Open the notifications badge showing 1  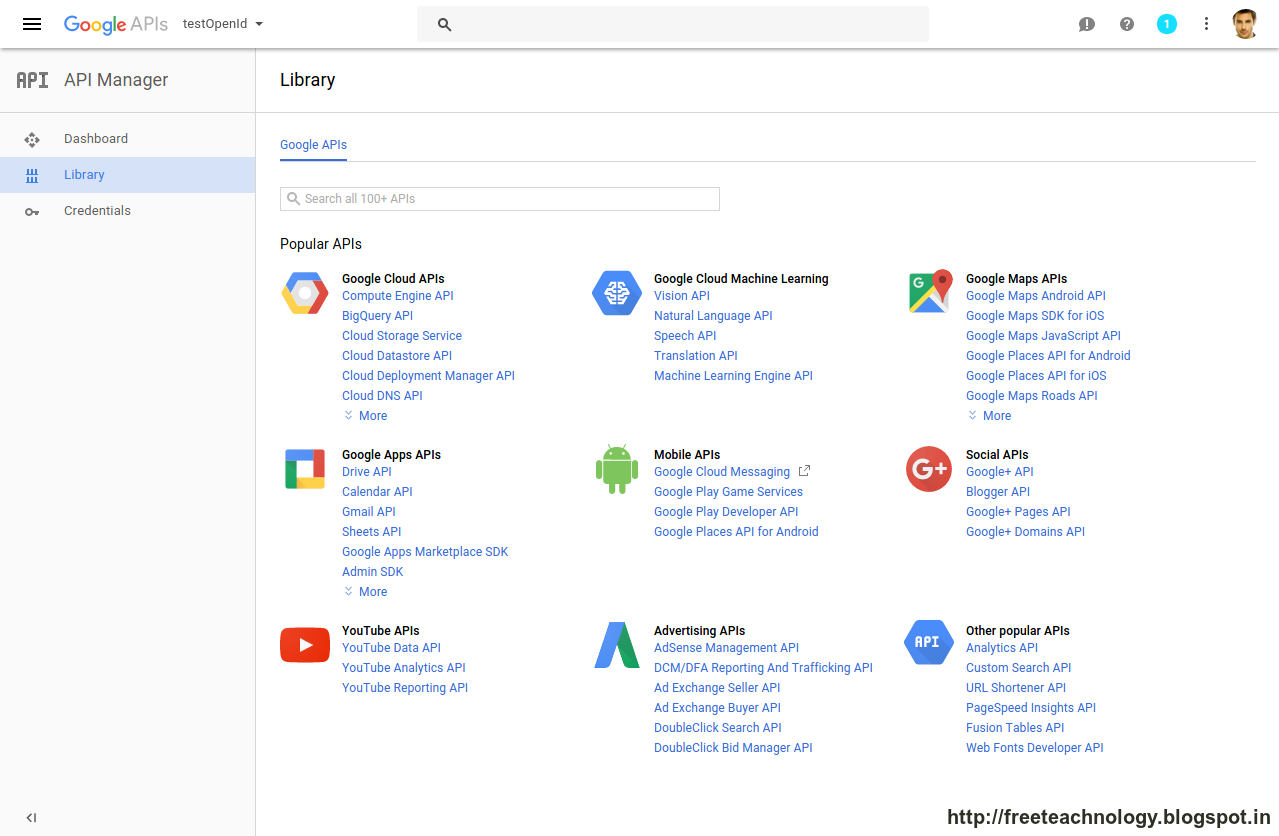click(1167, 24)
